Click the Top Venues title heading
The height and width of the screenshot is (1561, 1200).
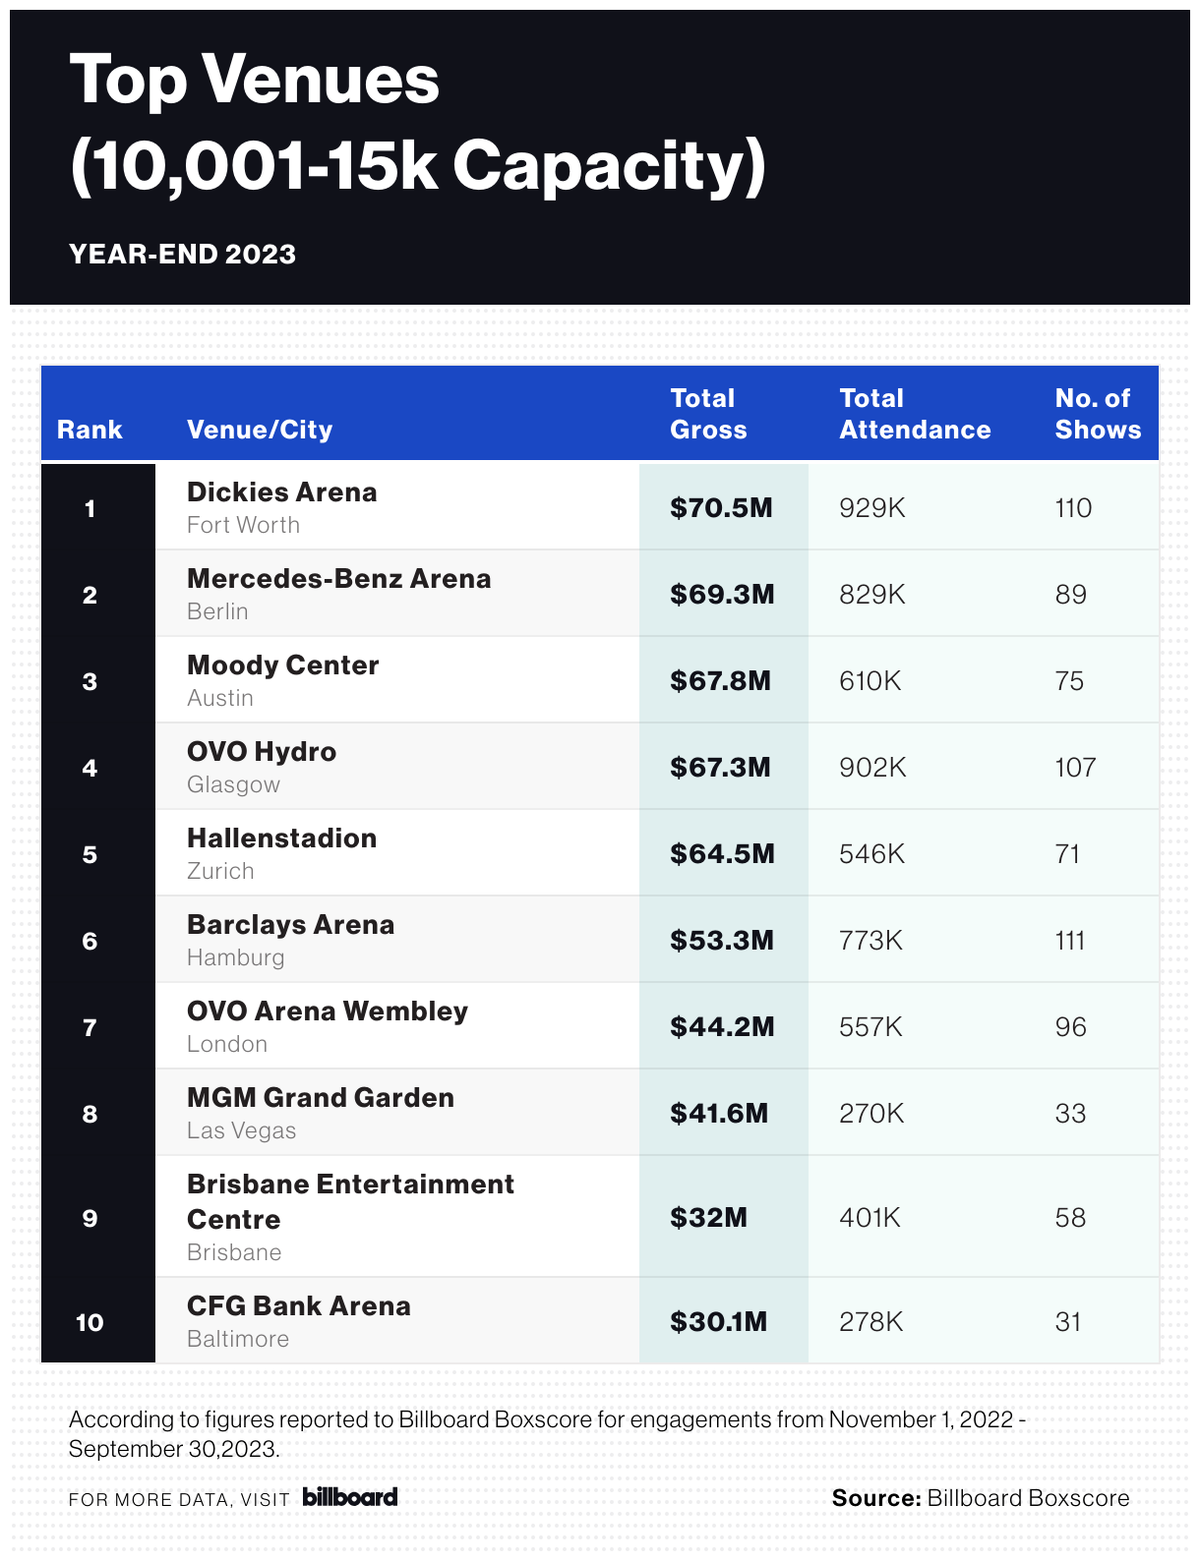[418, 122]
